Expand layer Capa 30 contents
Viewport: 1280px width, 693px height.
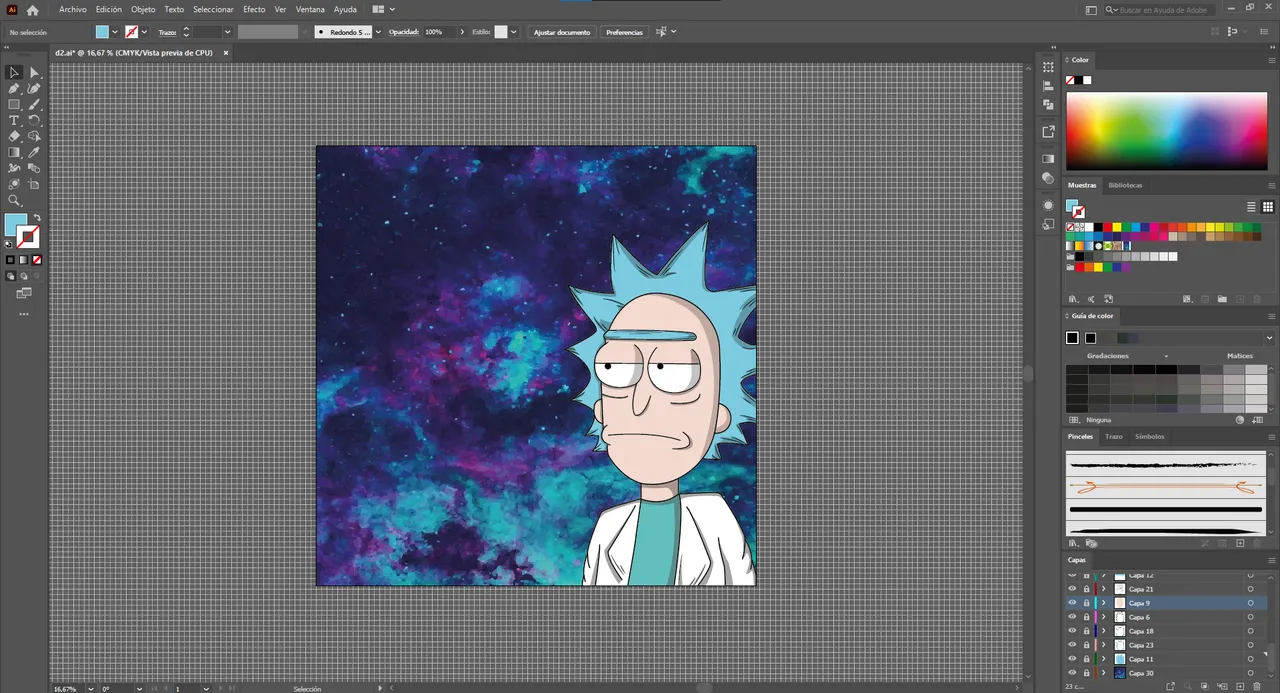point(1104,673)
